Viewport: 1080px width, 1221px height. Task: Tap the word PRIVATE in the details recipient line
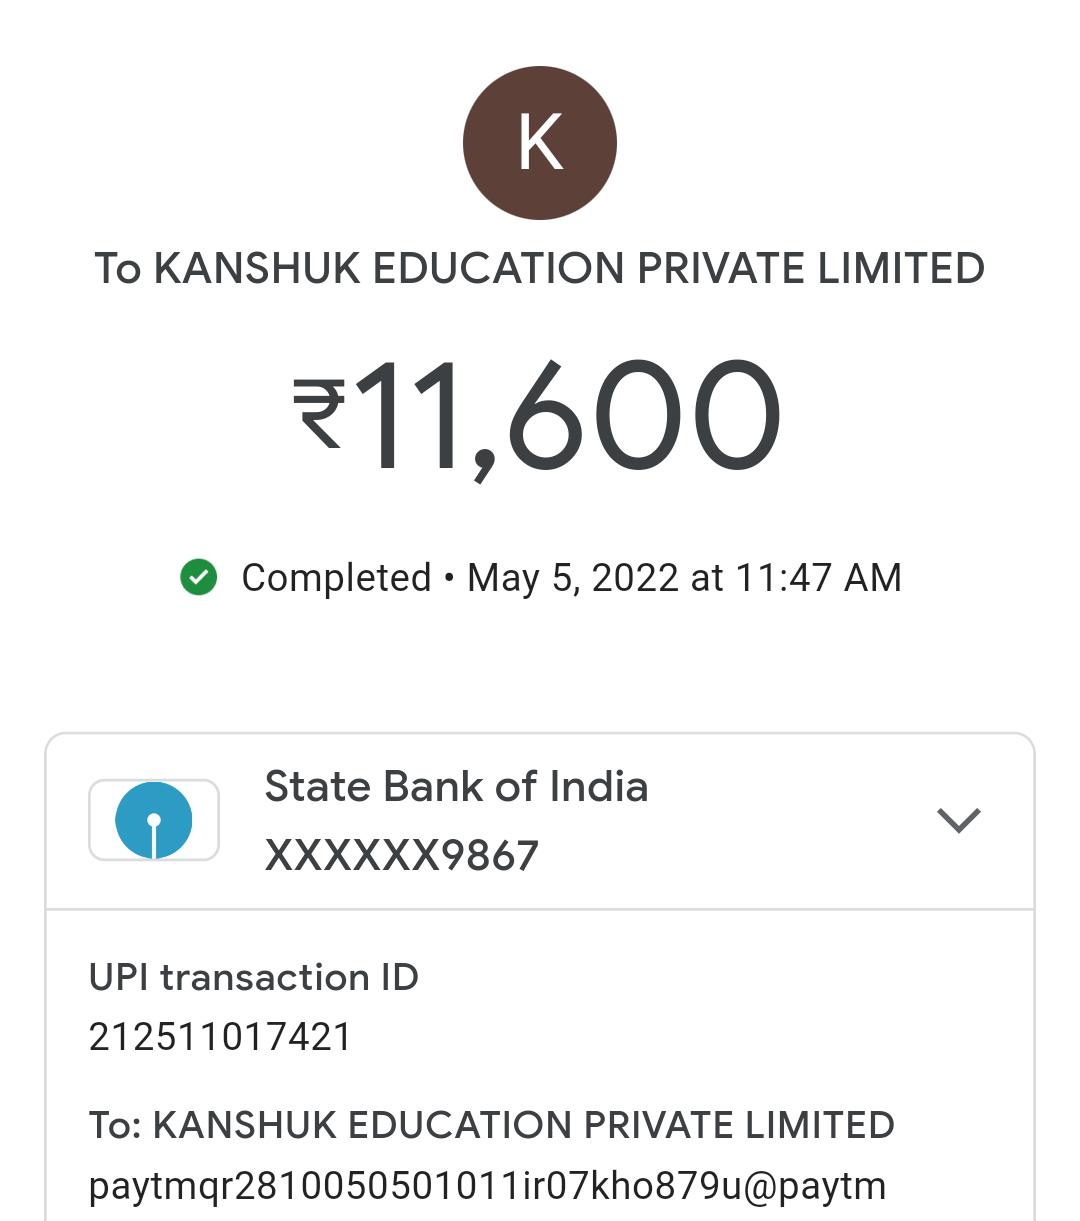pyautogui.click(x=656, y=1125)
